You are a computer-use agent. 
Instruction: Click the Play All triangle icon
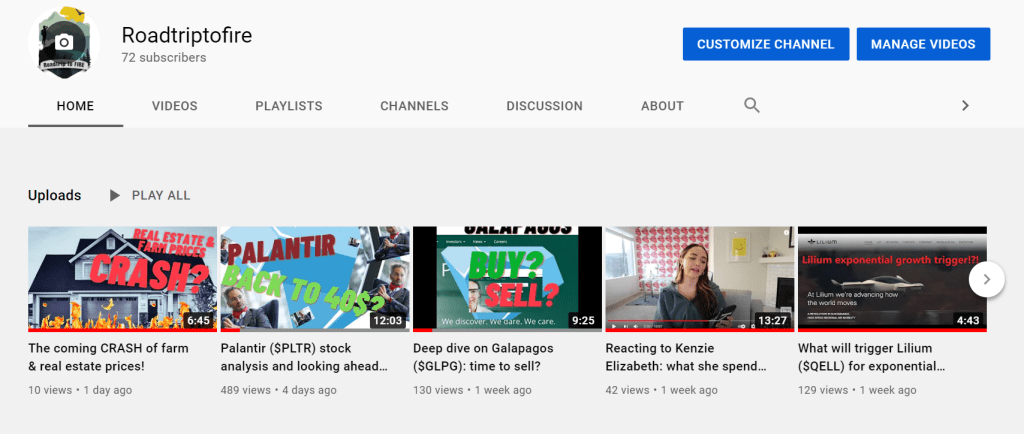115,195
